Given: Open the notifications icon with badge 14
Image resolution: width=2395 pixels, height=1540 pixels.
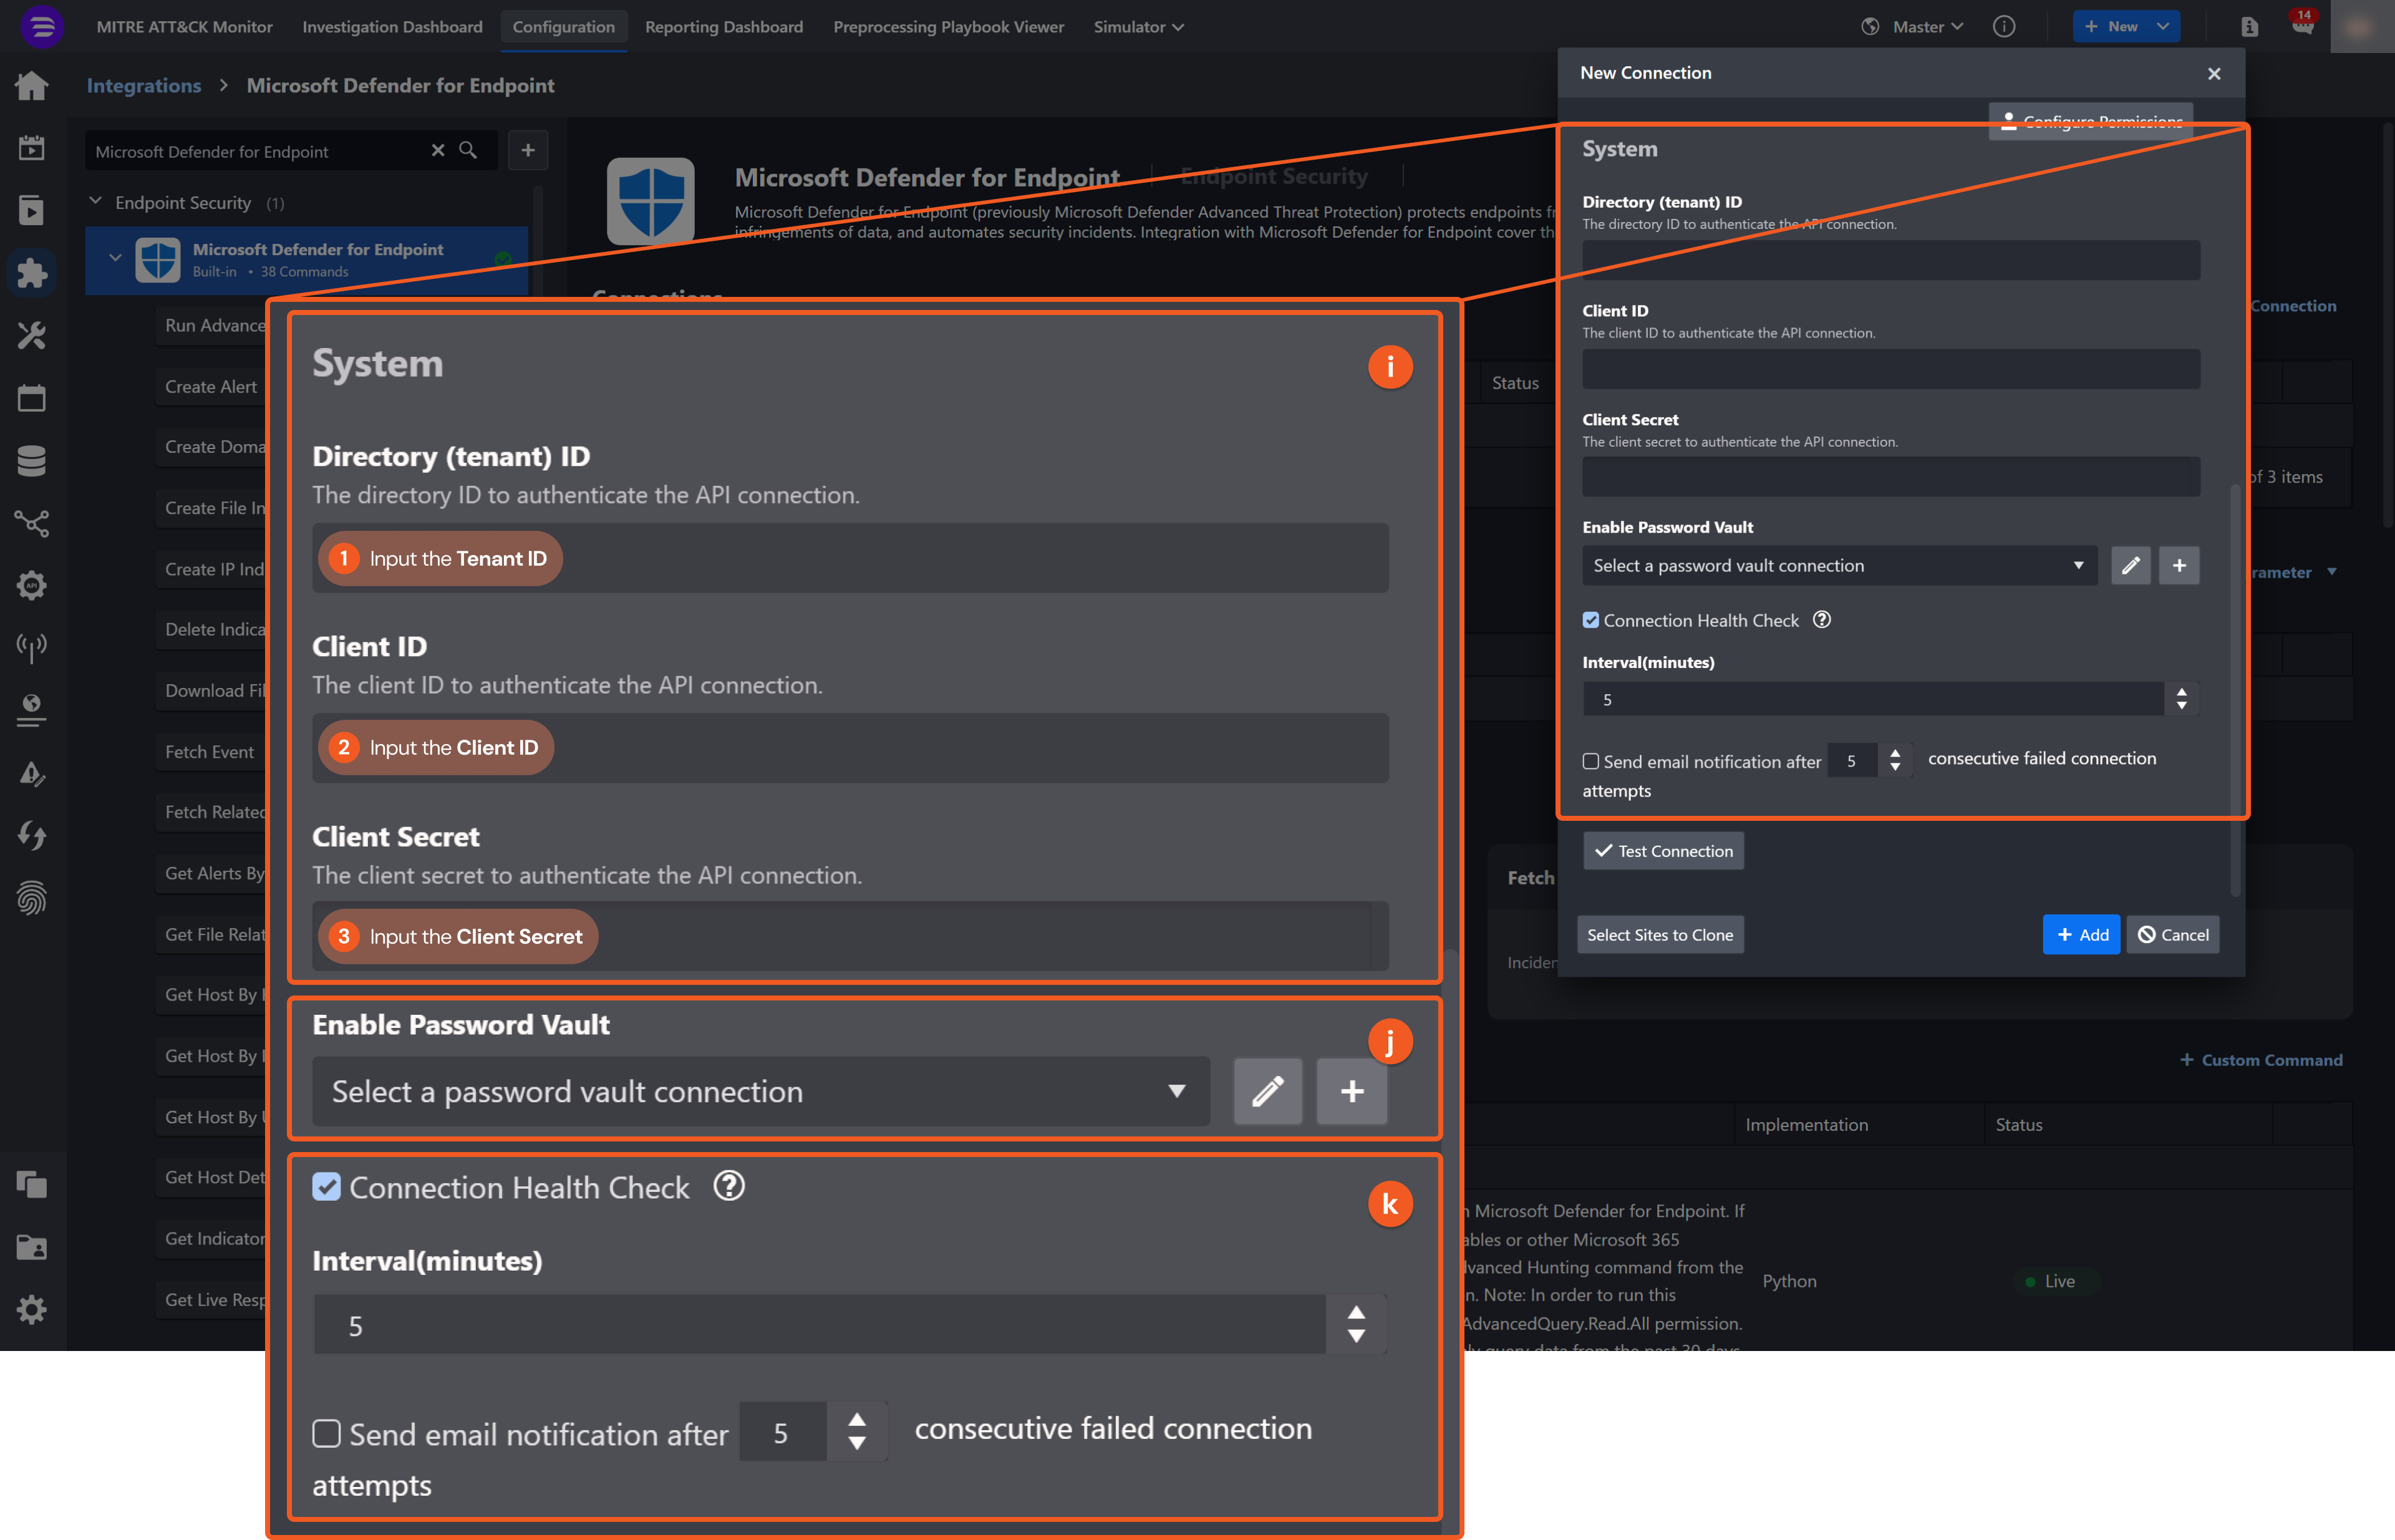Looking at the screenshot, I should coord(2302,26).
